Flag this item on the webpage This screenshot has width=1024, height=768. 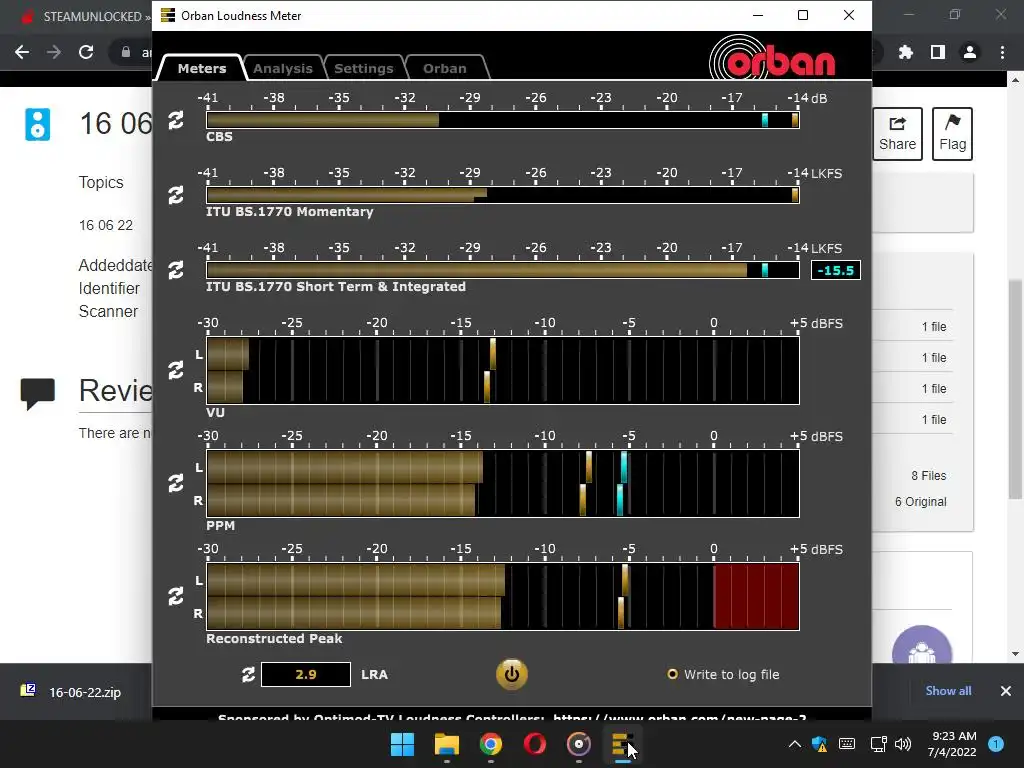pyautogui.click(x=952, y=134)
